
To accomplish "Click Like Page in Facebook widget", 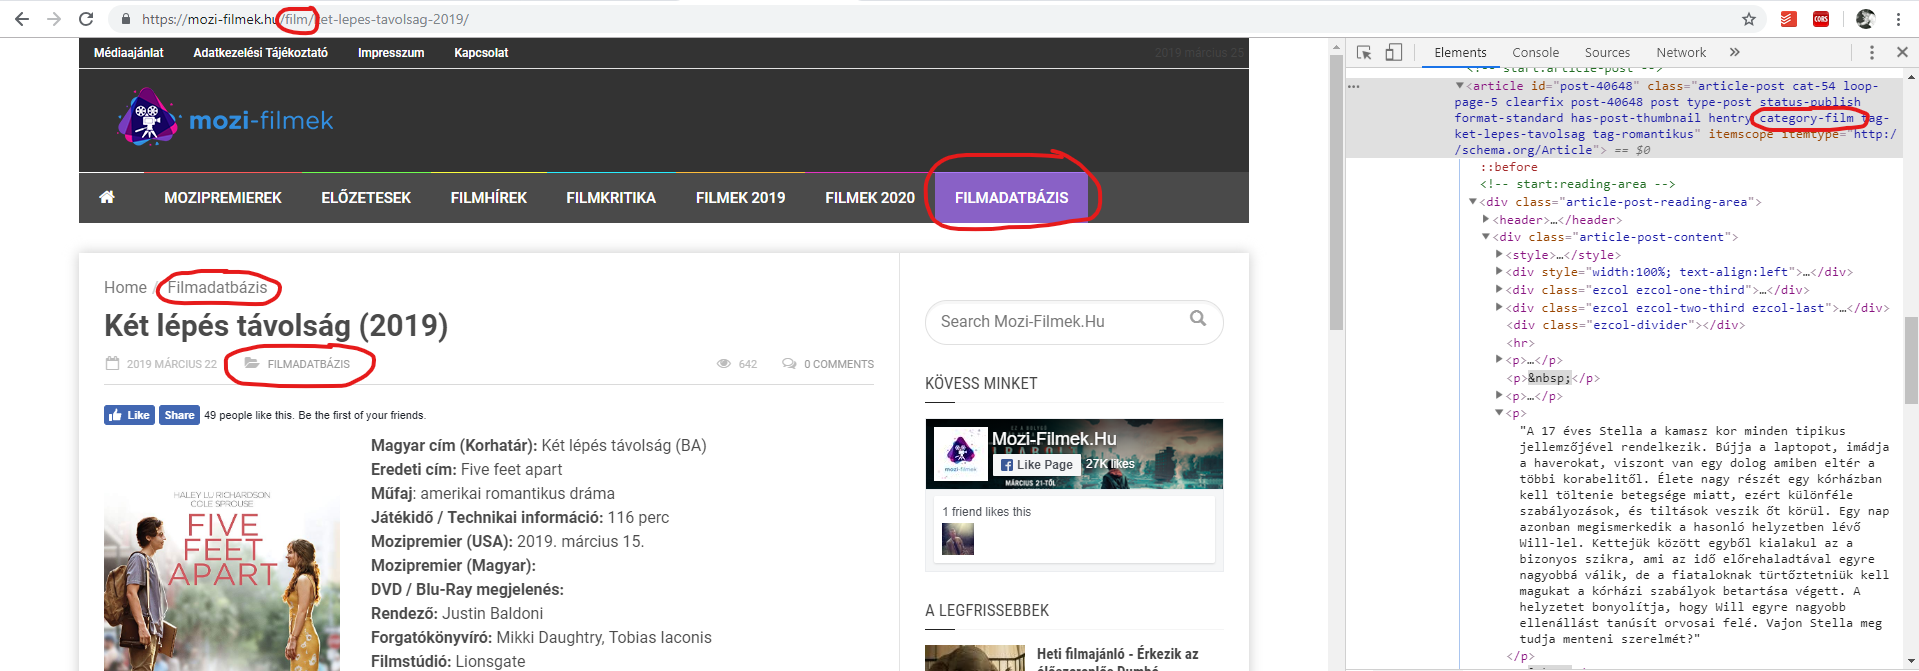I will [x=1036, y=464].
